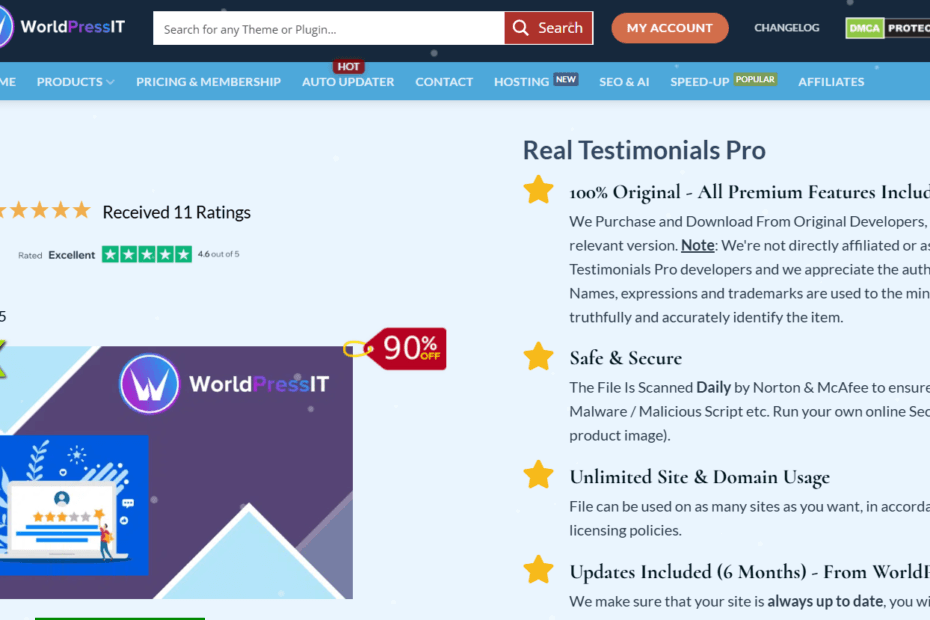Select the SEO & AI menu item
930x620 pixels.
click(624, 82)
